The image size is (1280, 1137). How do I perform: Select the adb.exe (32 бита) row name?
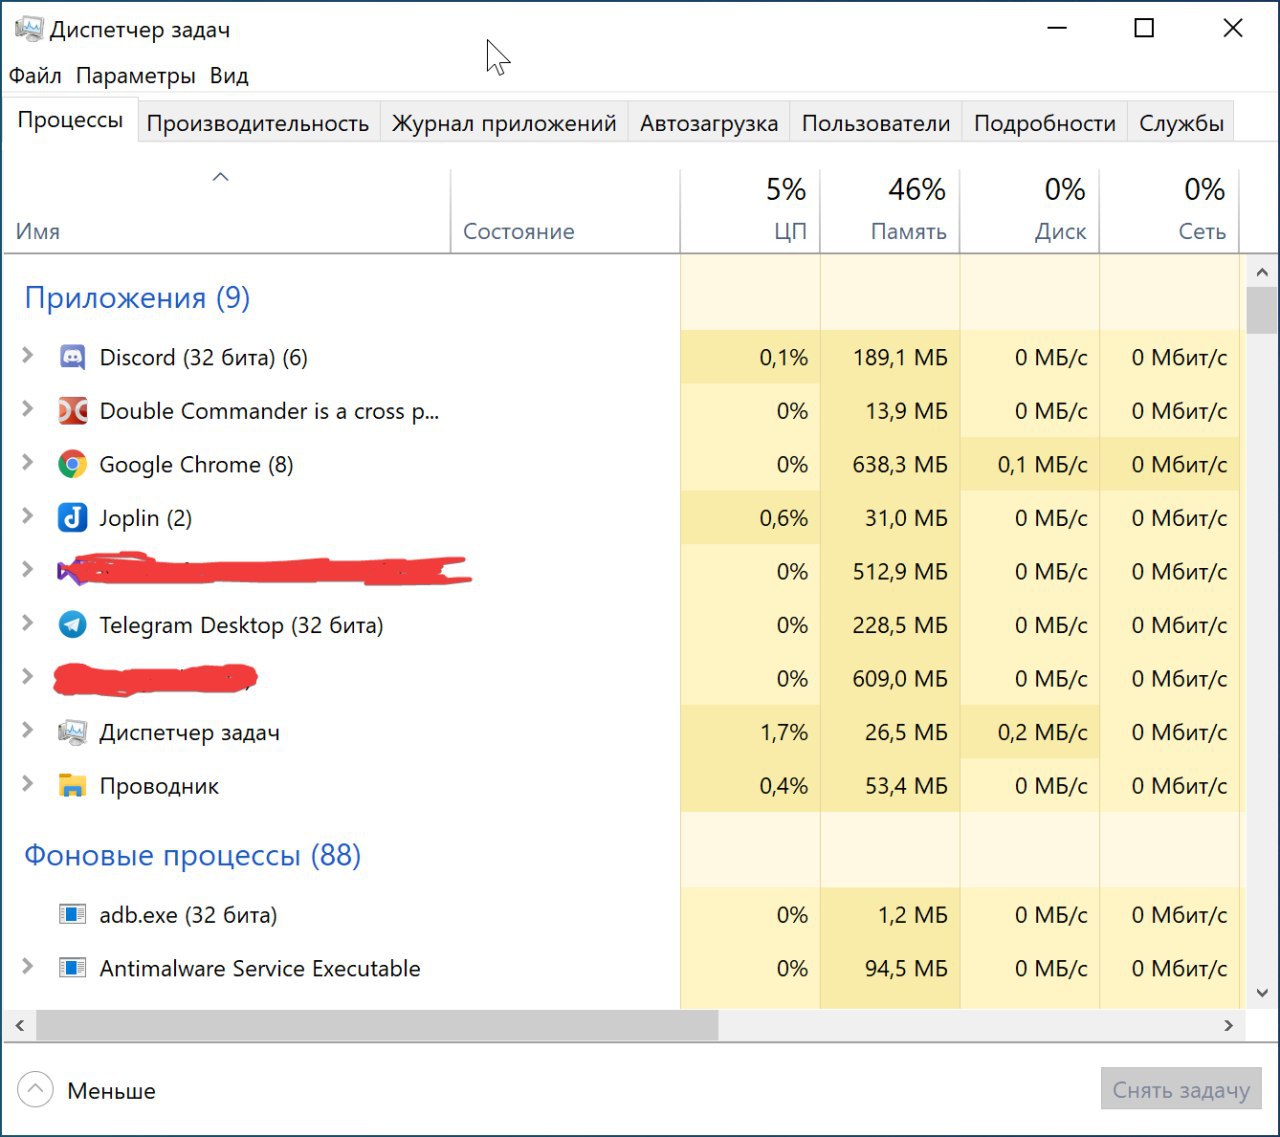coord(188,915)
